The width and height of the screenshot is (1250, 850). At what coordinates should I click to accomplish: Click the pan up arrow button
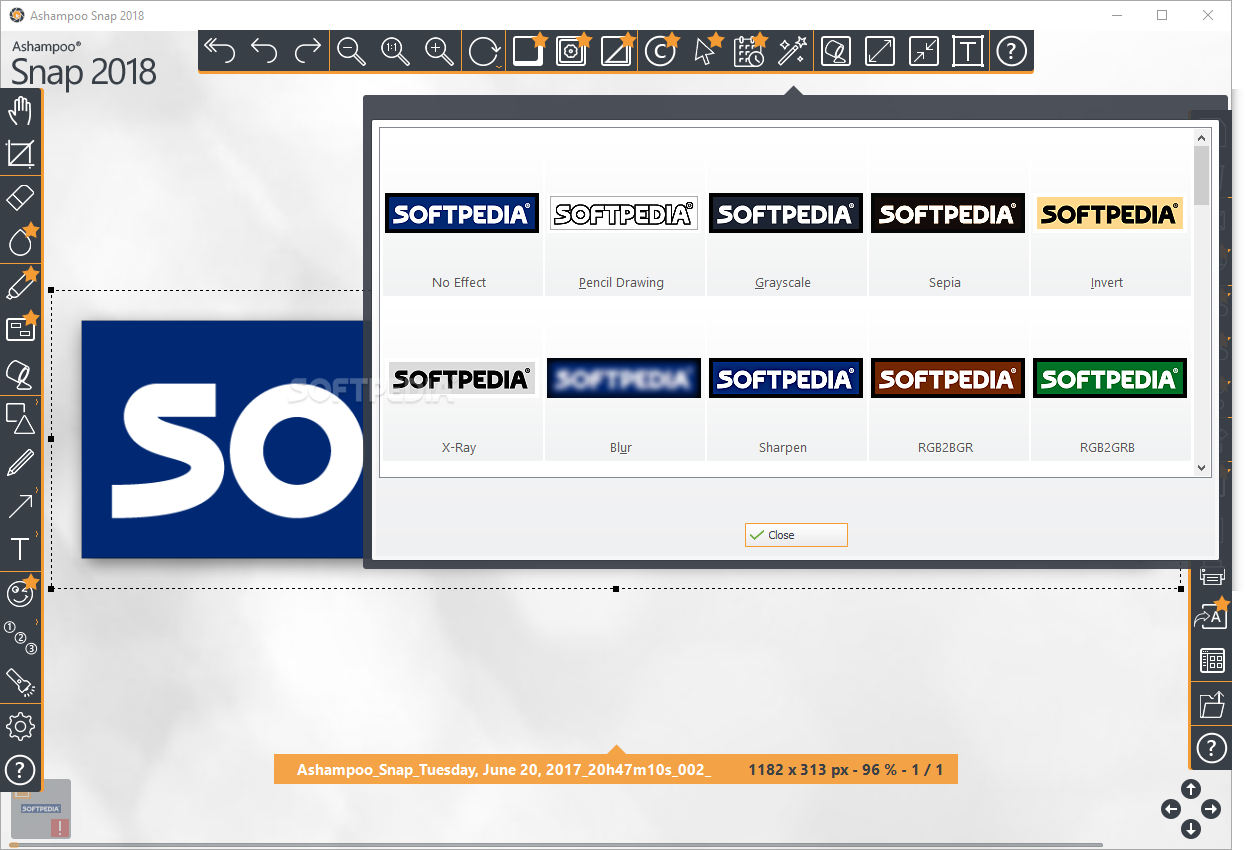tap(1191, 789)
